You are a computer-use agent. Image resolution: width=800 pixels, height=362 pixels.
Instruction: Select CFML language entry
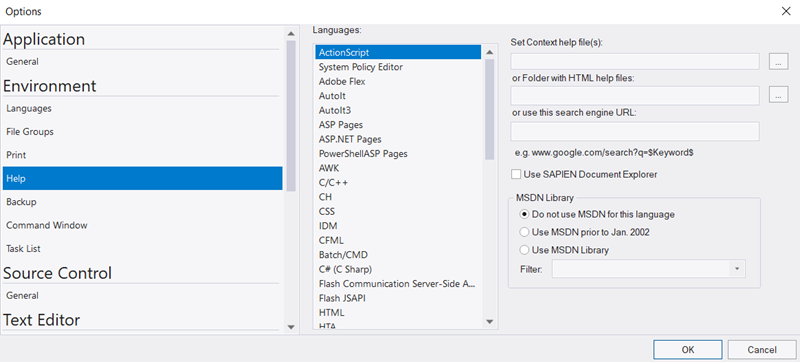398,240
